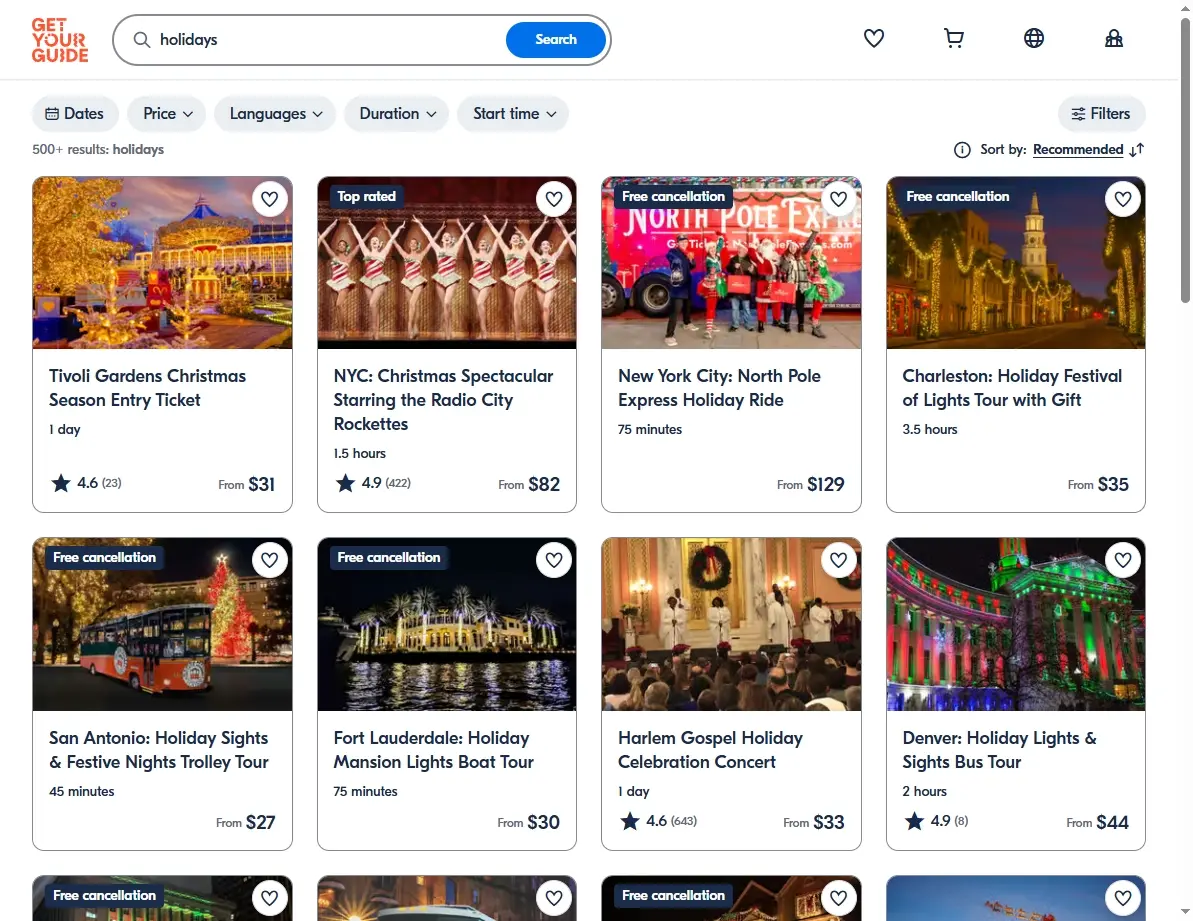Click the Denver illuminated building photo
Image resolution: width=1193 pixels, height=921 pixels.
point(1016,624)
